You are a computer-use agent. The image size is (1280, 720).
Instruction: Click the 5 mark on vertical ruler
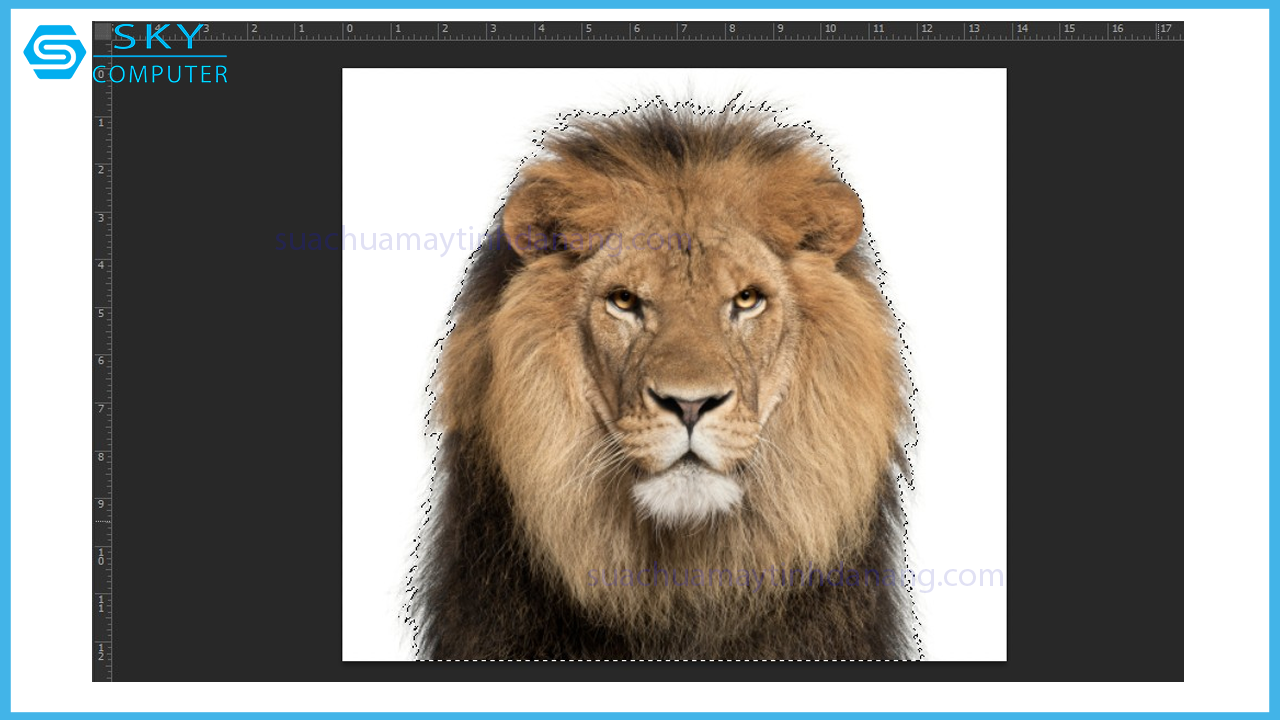[101, 313]
